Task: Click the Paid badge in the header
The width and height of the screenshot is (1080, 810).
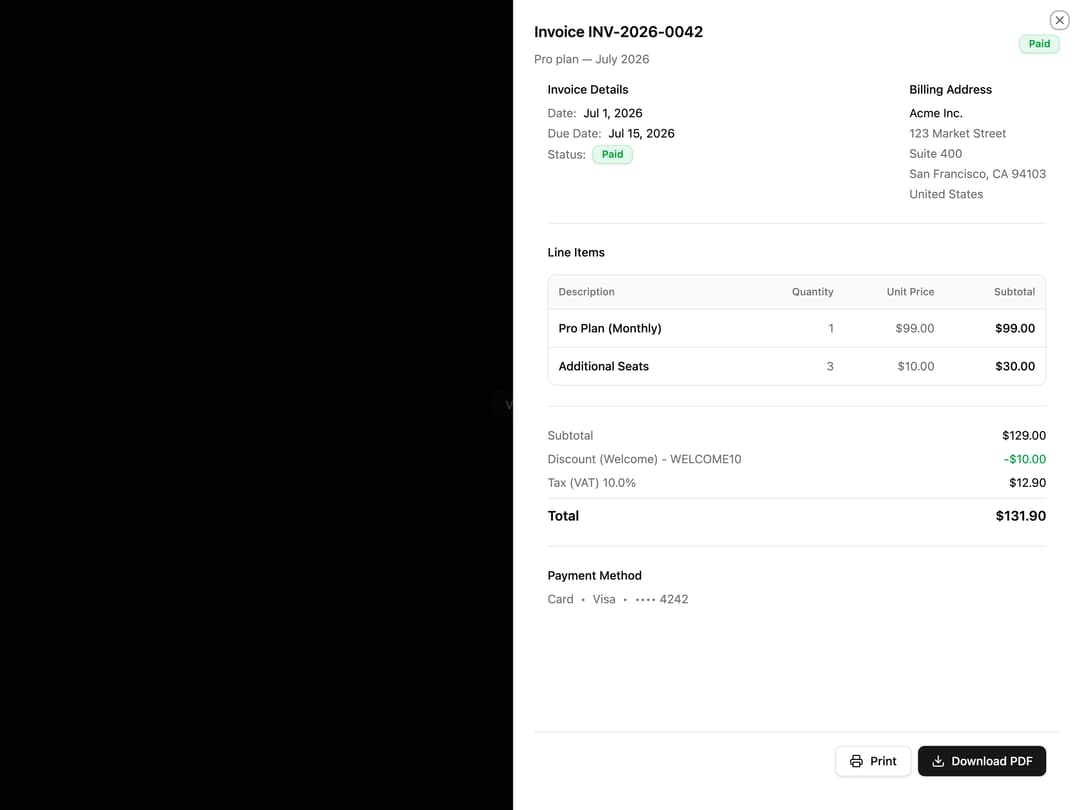Action: pyautogui.click(x=1039, y=44)
